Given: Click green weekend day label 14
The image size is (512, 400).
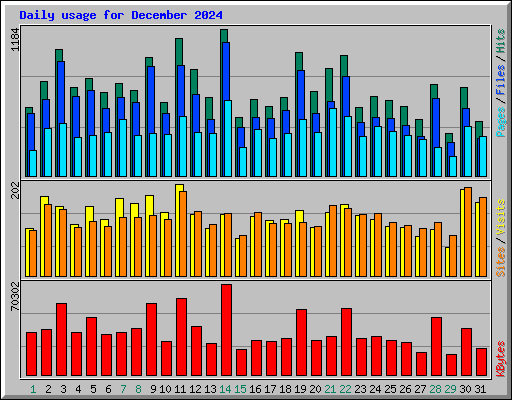Looking at the screenshot, I should 225,389.
